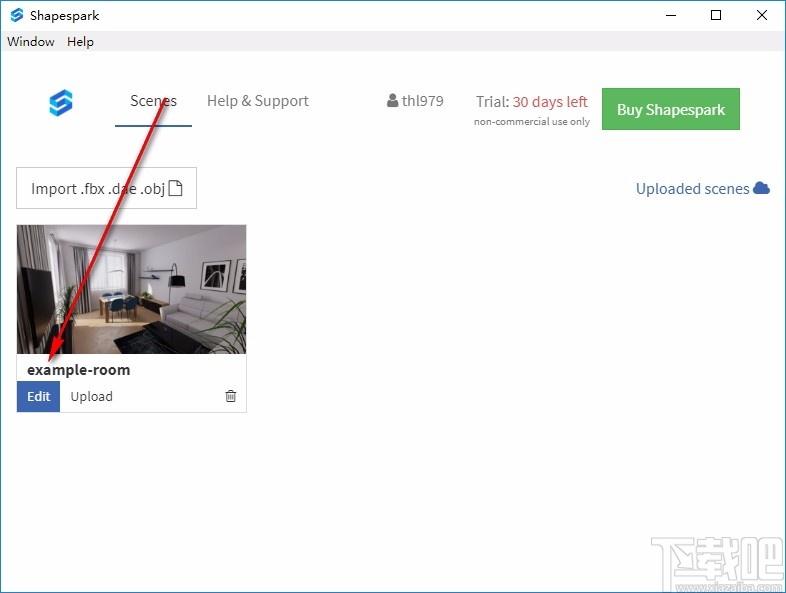This screenshot has height=593, width=786.
Task: Open the Scenes tab
Action: (x=153, y=101)
